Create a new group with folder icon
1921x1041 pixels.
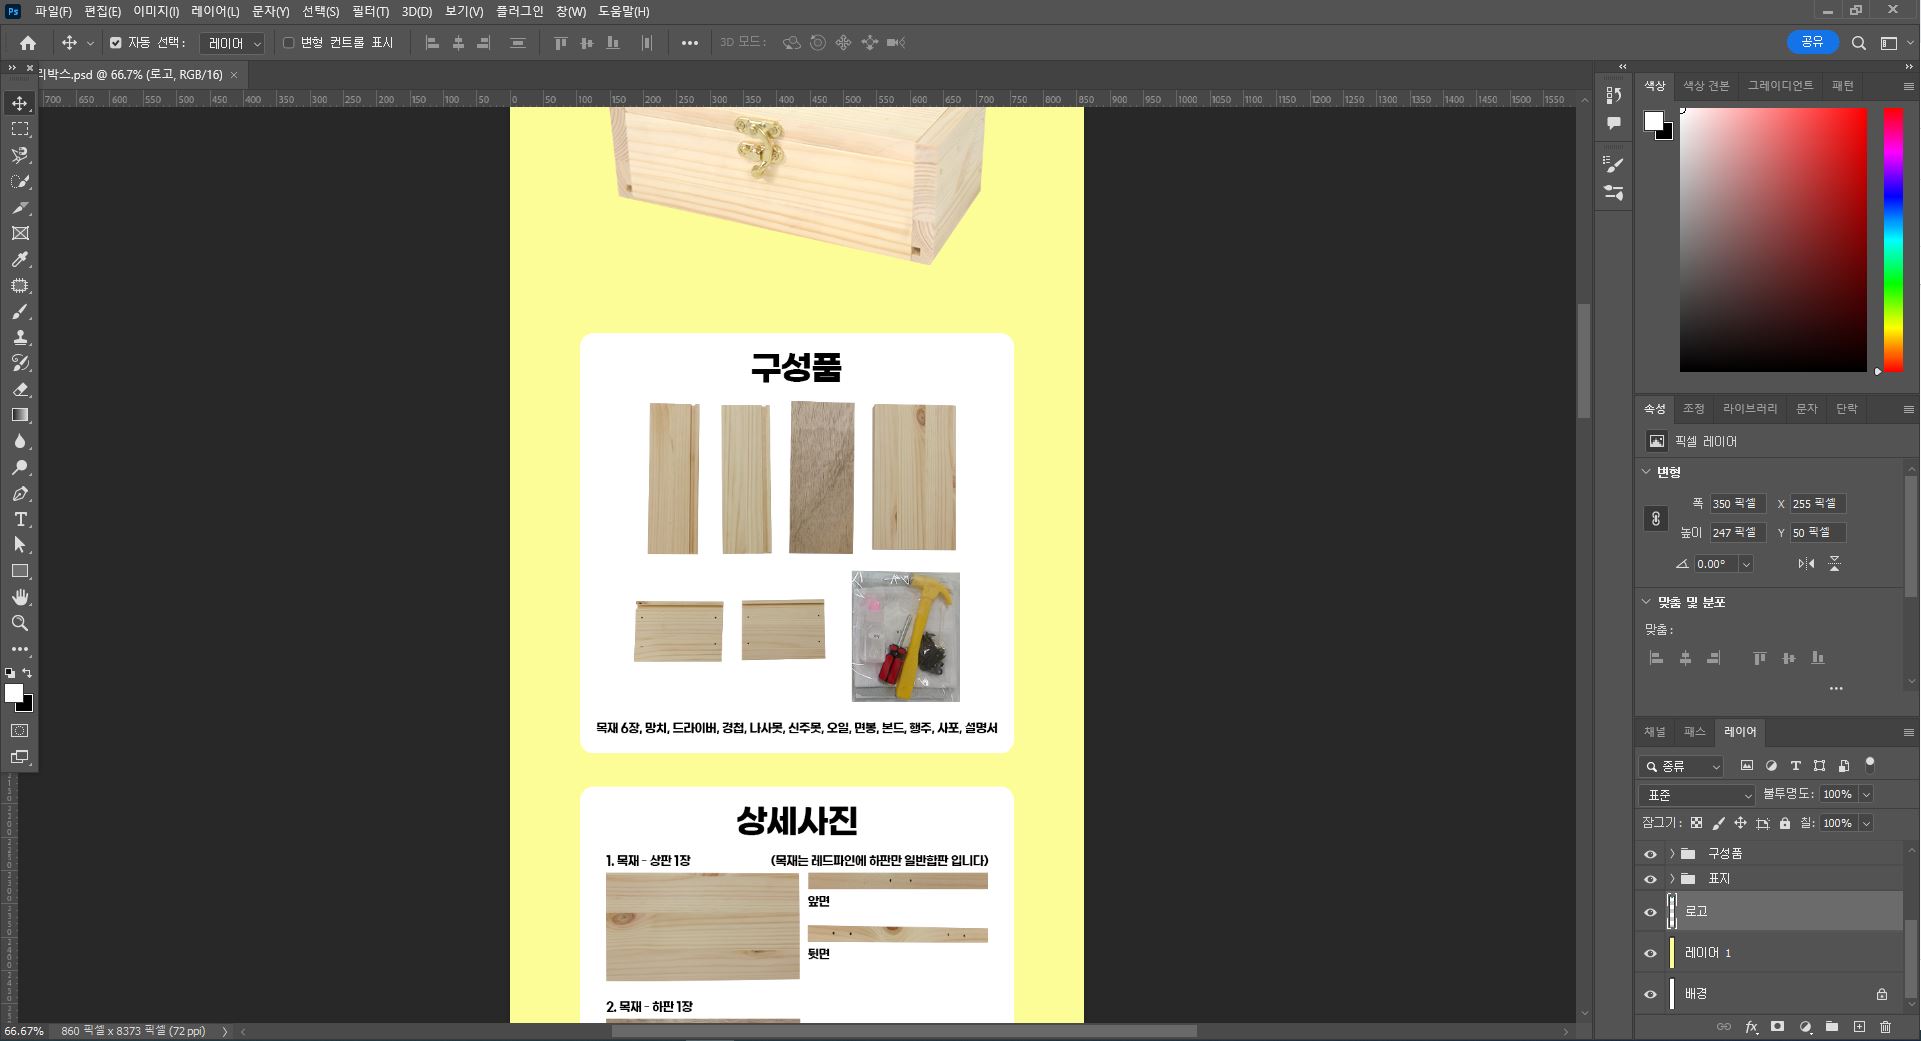(1832, 1027)
